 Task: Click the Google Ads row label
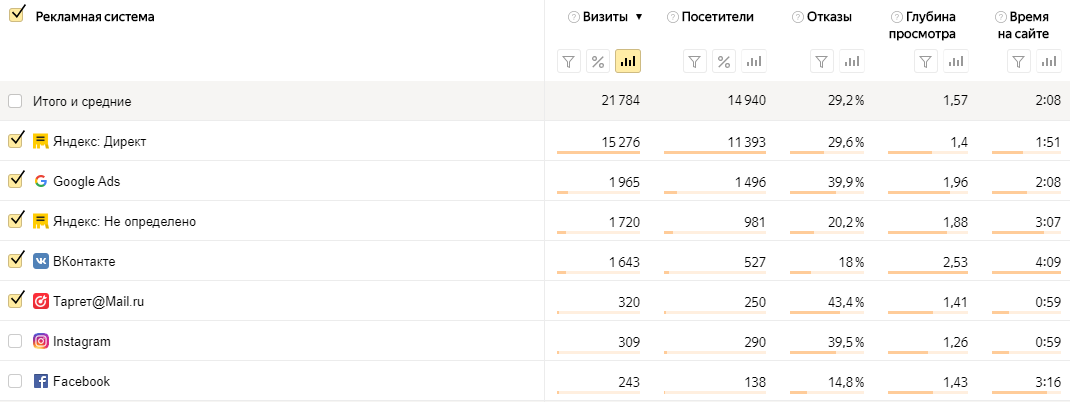(86, 181)
